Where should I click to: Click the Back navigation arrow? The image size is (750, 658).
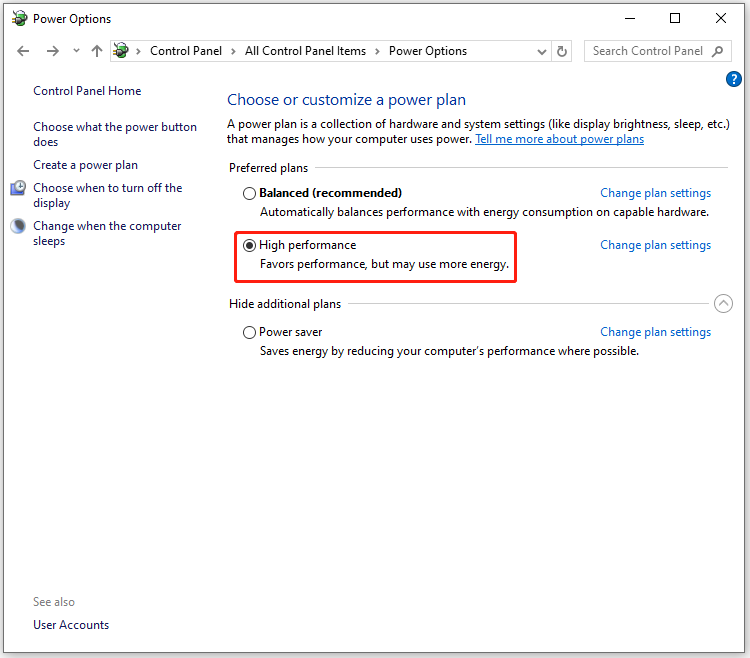24,51
